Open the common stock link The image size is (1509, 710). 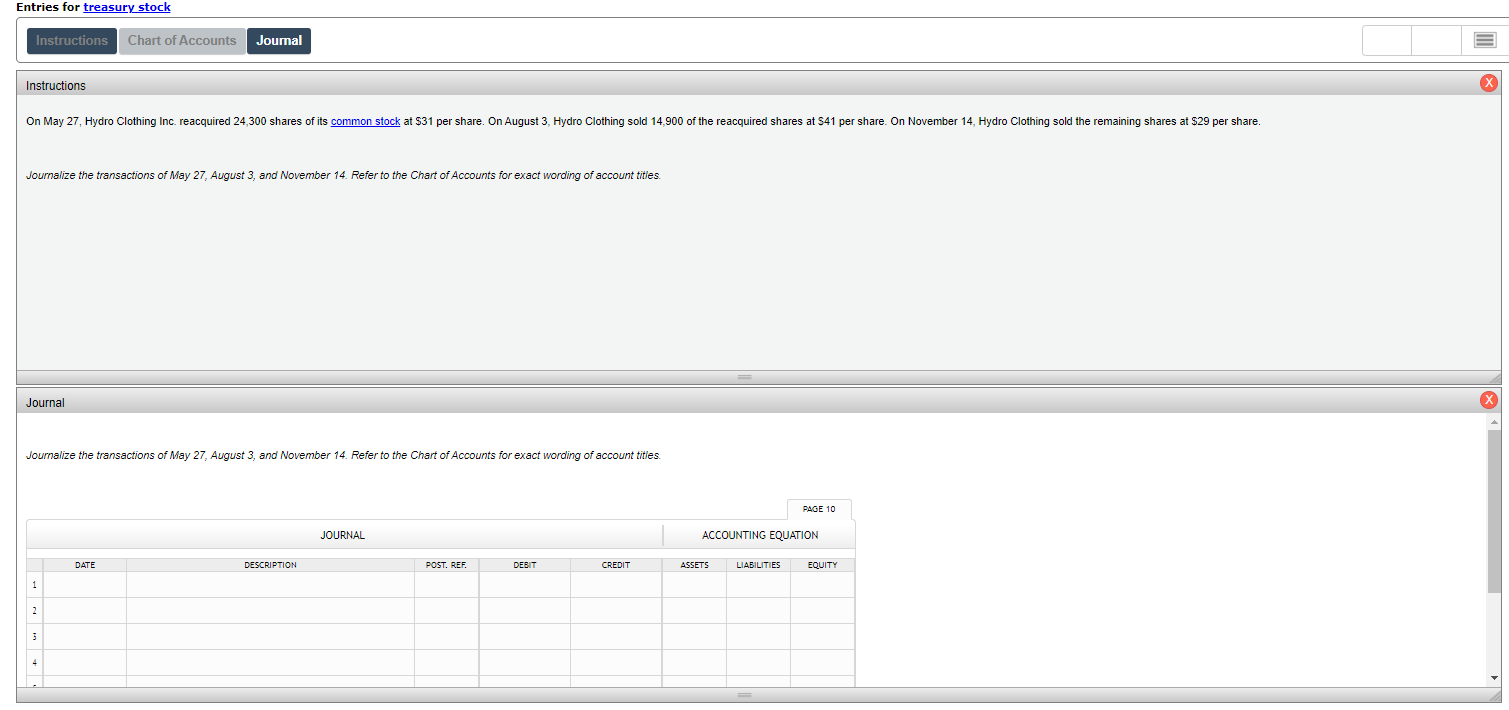click(x=365, y=121)
